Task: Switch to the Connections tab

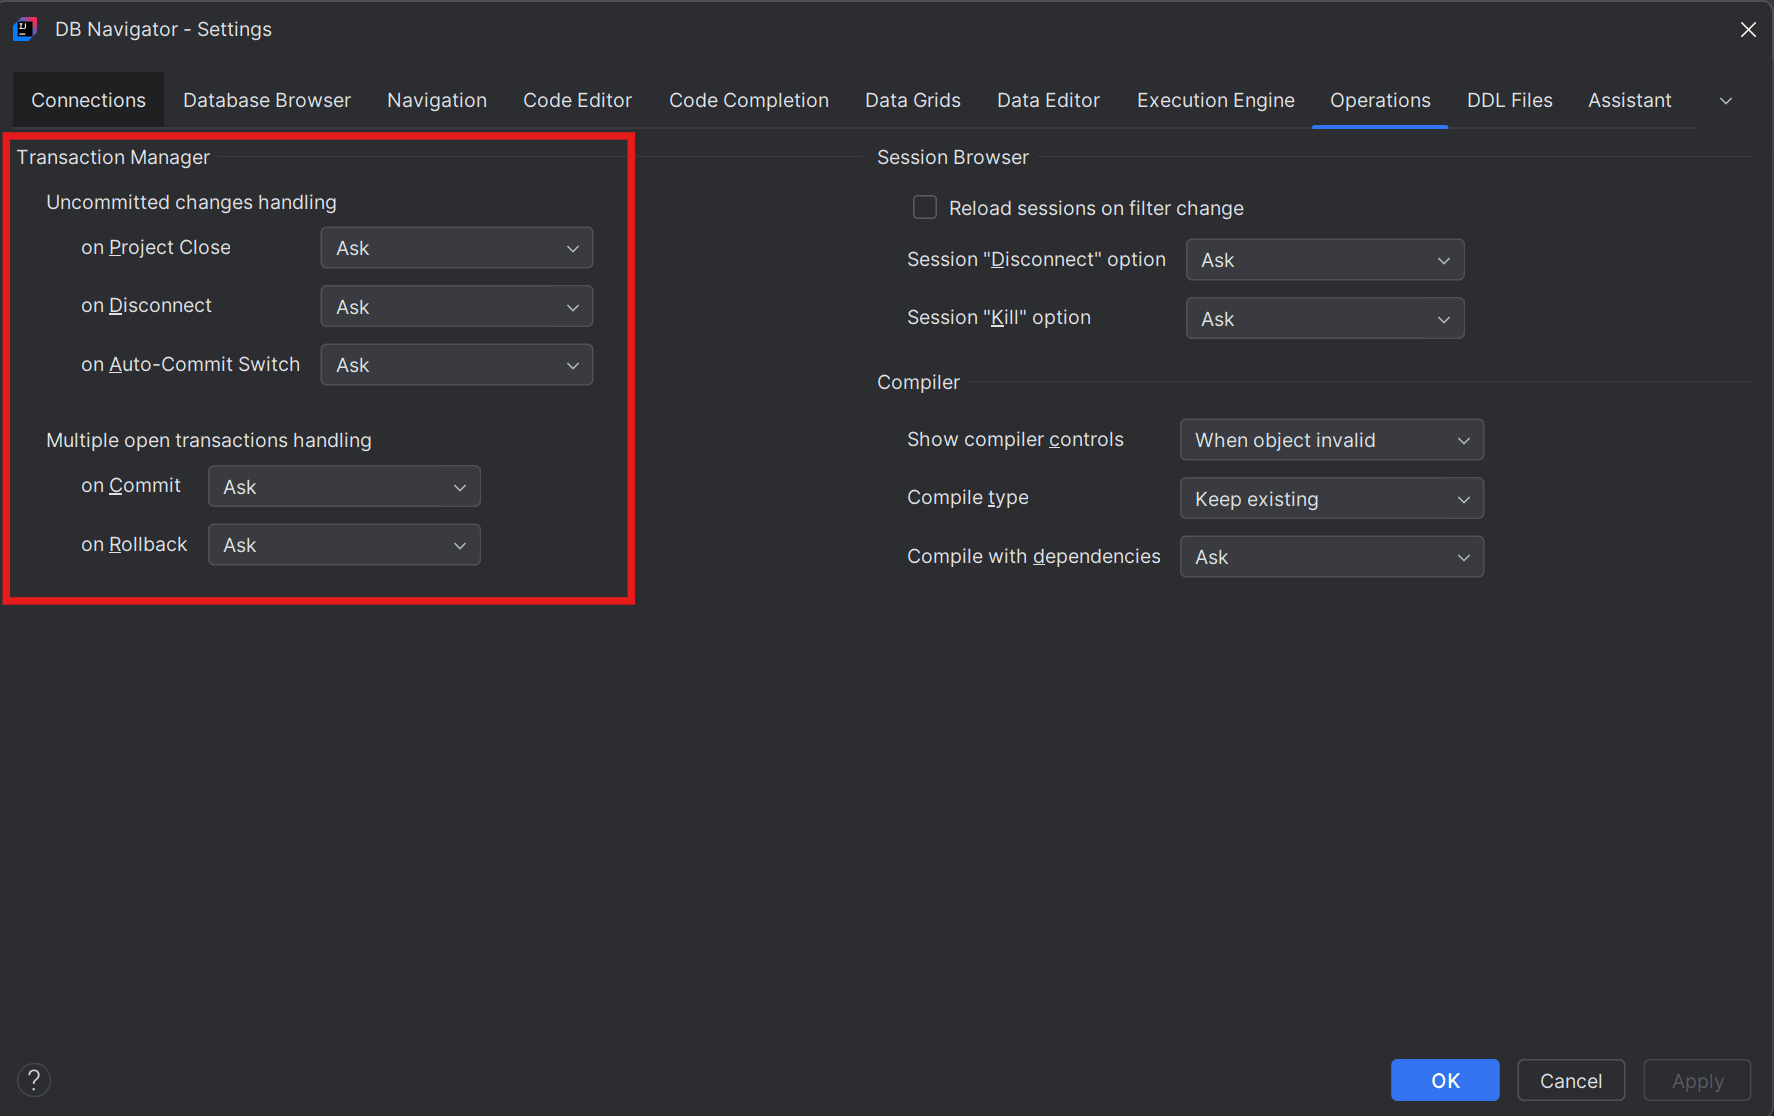Action: (x=88, y=100)
